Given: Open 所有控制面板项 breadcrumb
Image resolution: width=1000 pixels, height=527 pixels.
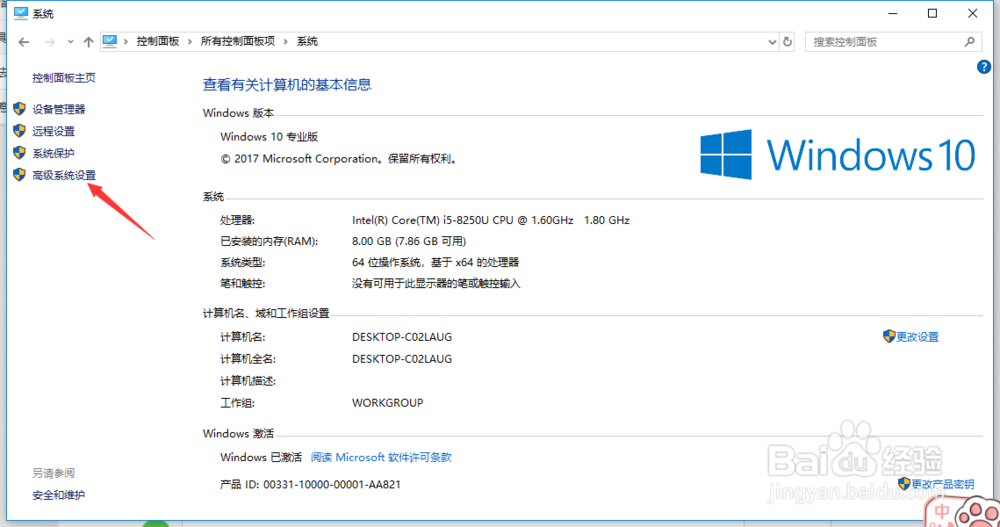Looking at the screenshot, I should click(x=237, y=41).
